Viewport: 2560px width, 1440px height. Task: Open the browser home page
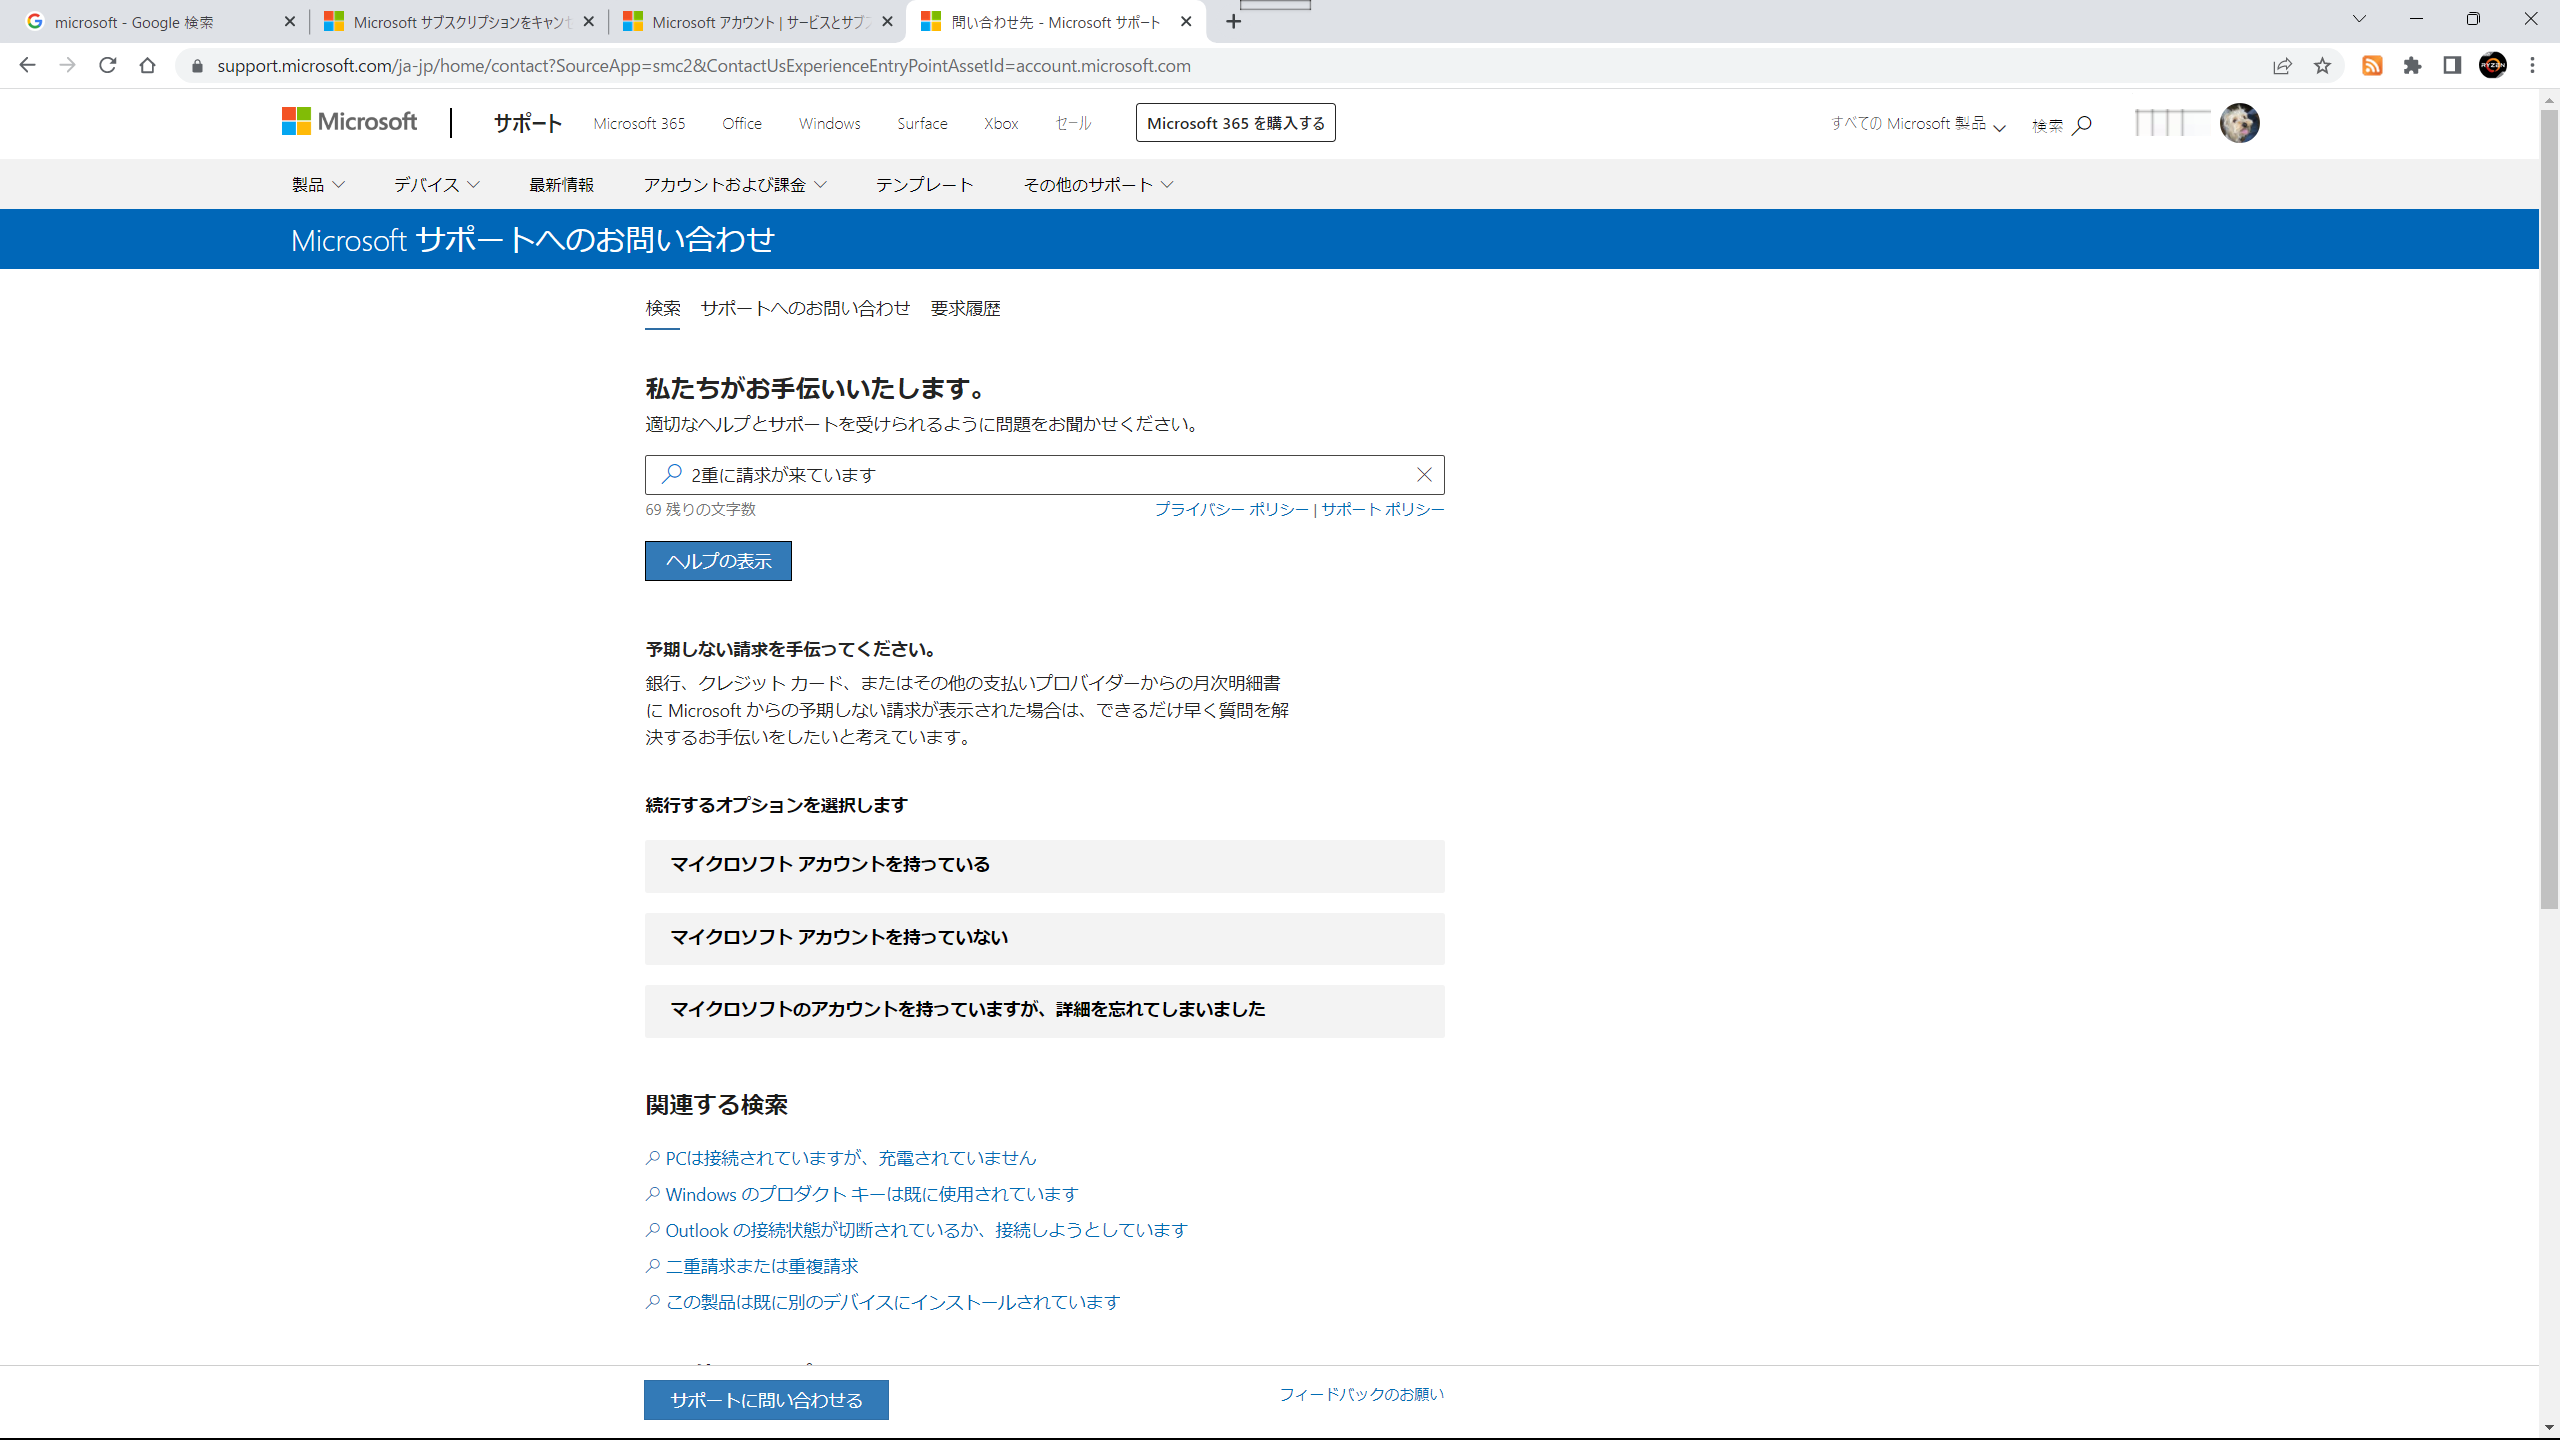click(x=147, y=65)
